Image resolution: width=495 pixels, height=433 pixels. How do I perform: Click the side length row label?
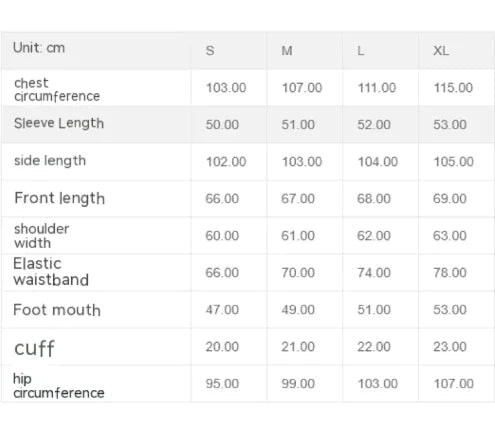point(50,161)
